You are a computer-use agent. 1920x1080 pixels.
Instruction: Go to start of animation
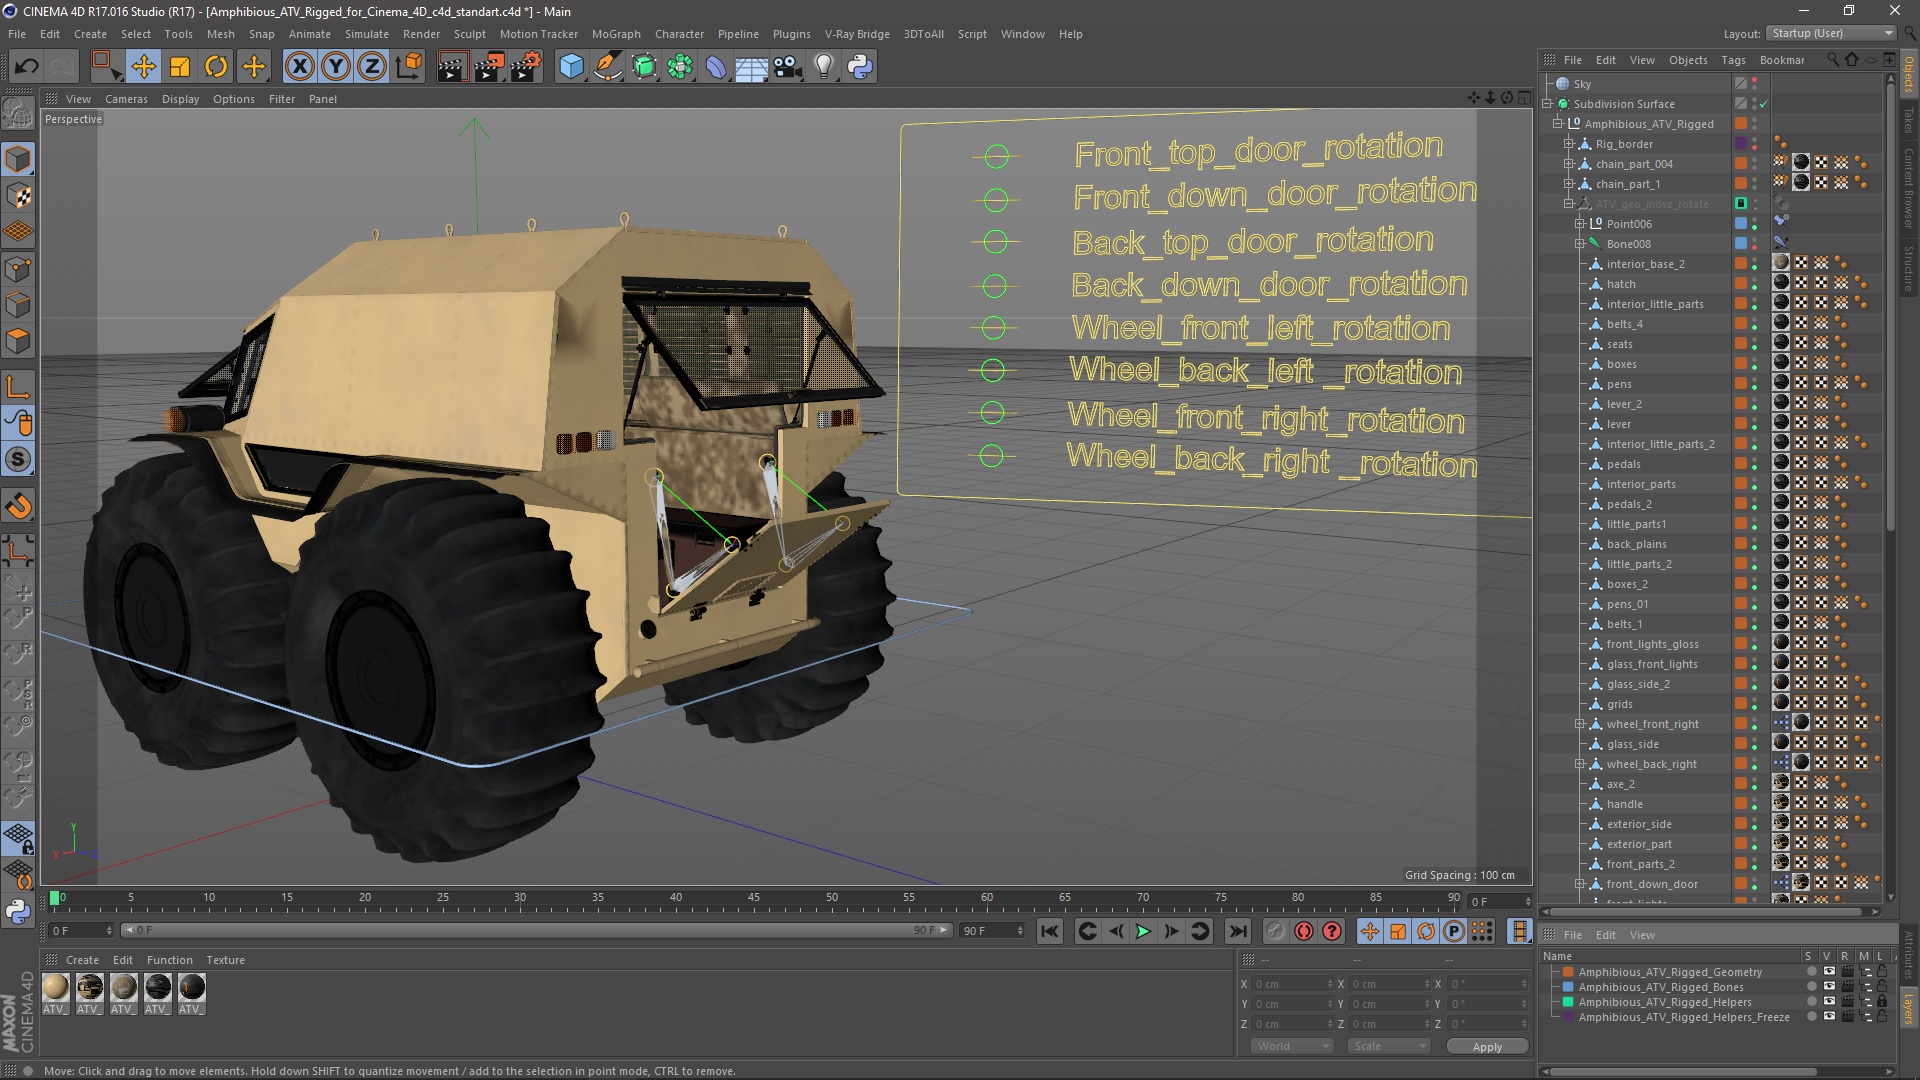1049,932
